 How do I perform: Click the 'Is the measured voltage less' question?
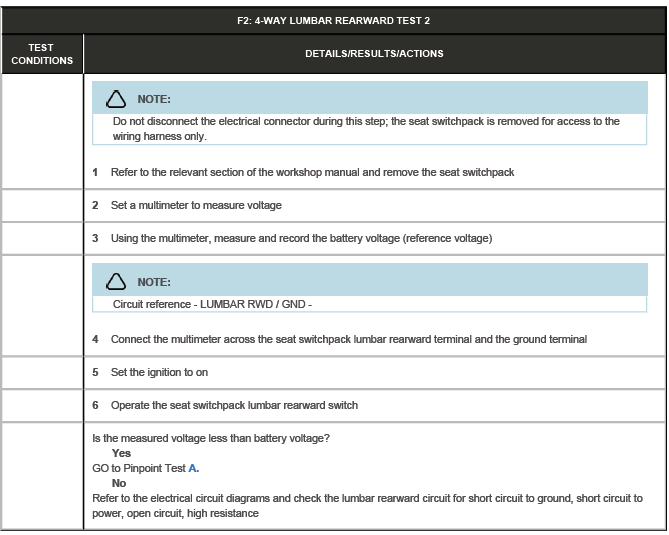pos(214,438)
